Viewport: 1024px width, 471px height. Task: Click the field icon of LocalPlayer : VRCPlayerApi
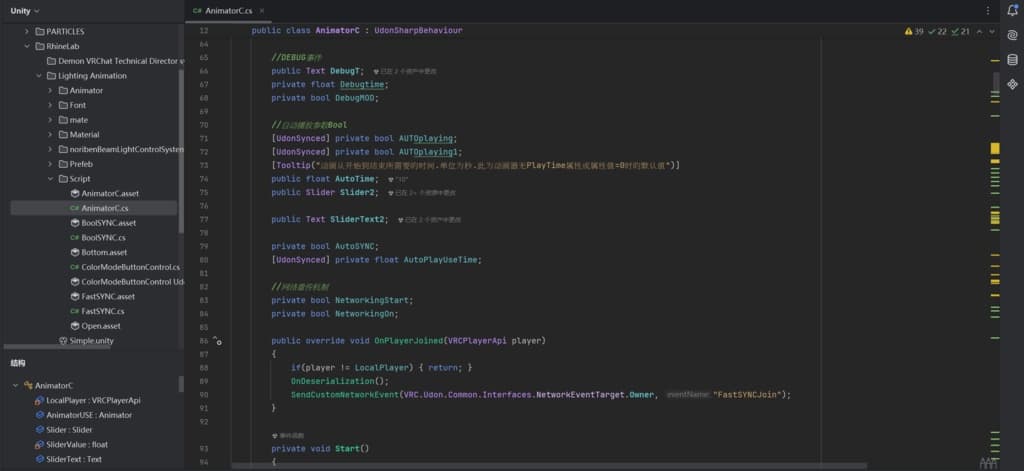pyautogui.click(x=40, y=400)
